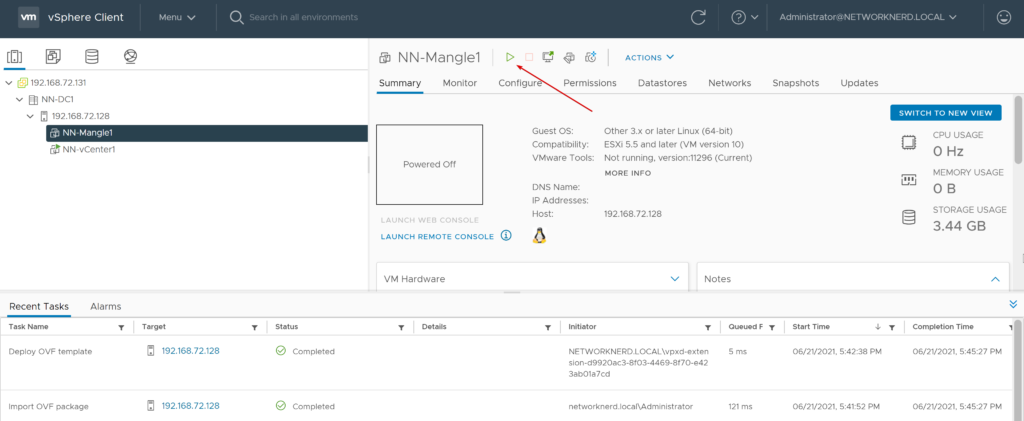Switch to the Summary tab
The height and width of the screenshot is (421, 1024).
(400, 83)
